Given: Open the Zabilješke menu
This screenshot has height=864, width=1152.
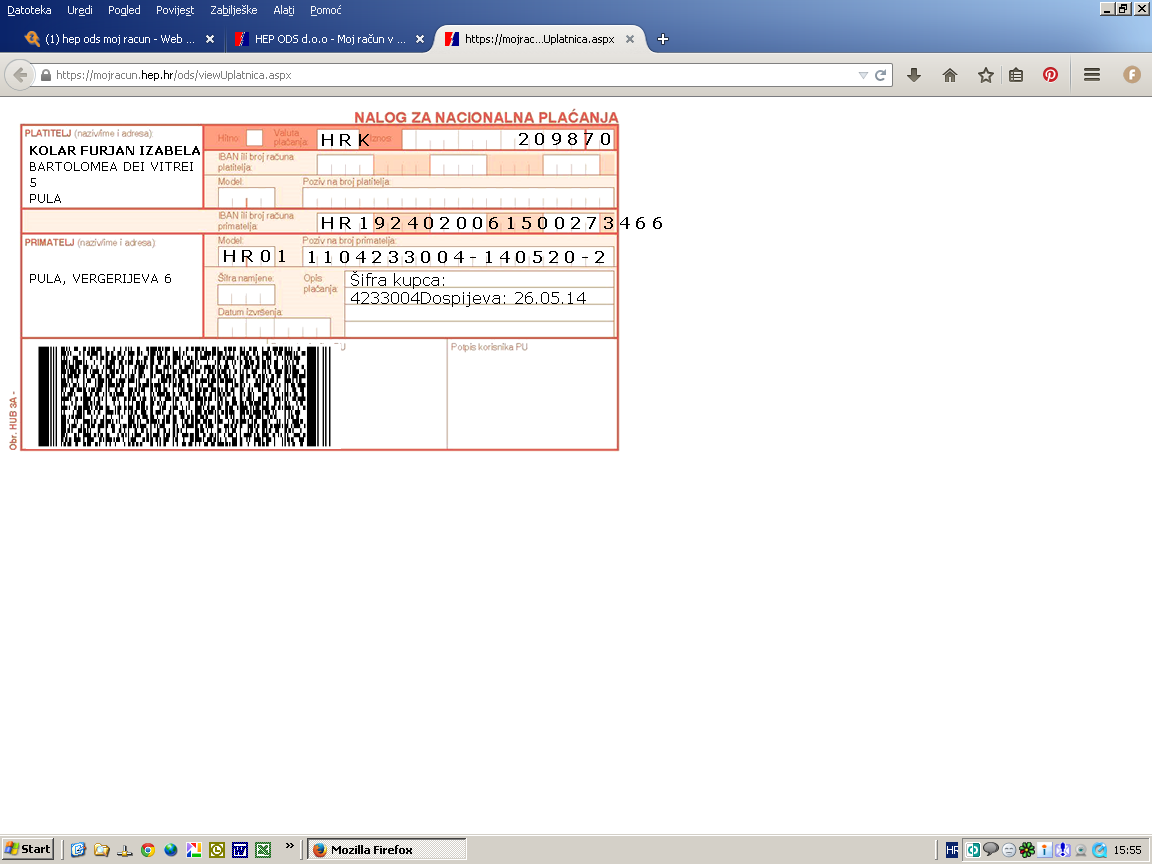Looking at the screenshot, I should [x=233, y=10].
